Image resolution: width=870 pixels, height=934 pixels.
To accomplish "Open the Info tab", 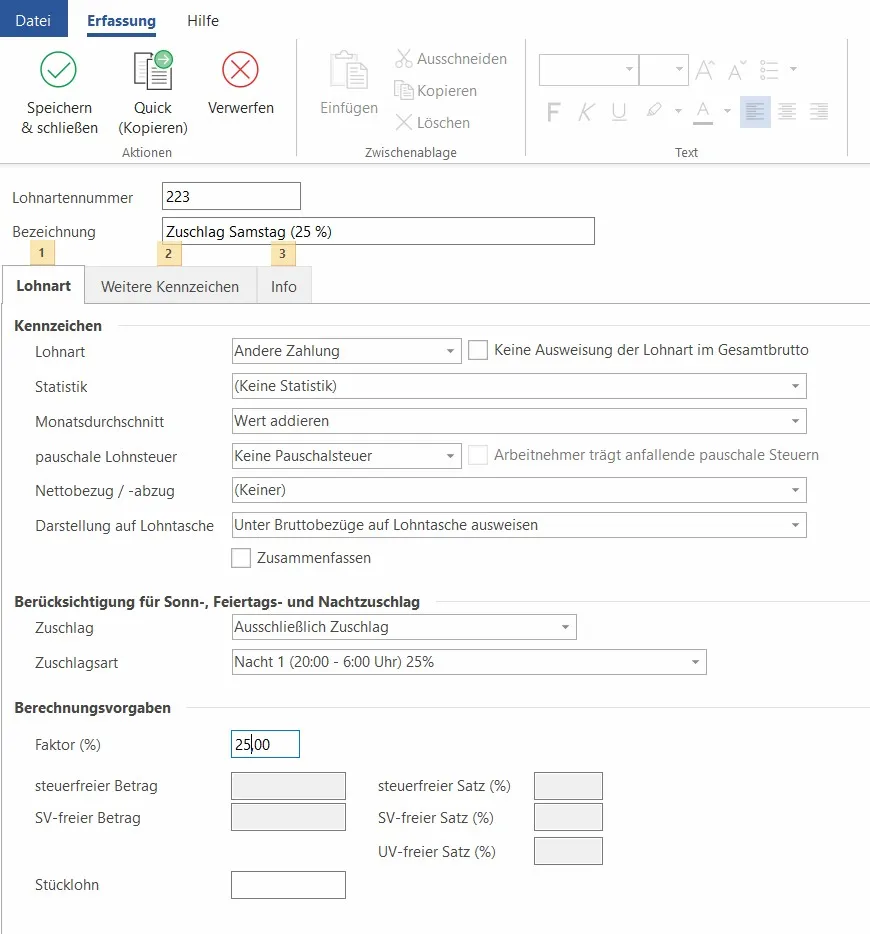I will point(284,287).
